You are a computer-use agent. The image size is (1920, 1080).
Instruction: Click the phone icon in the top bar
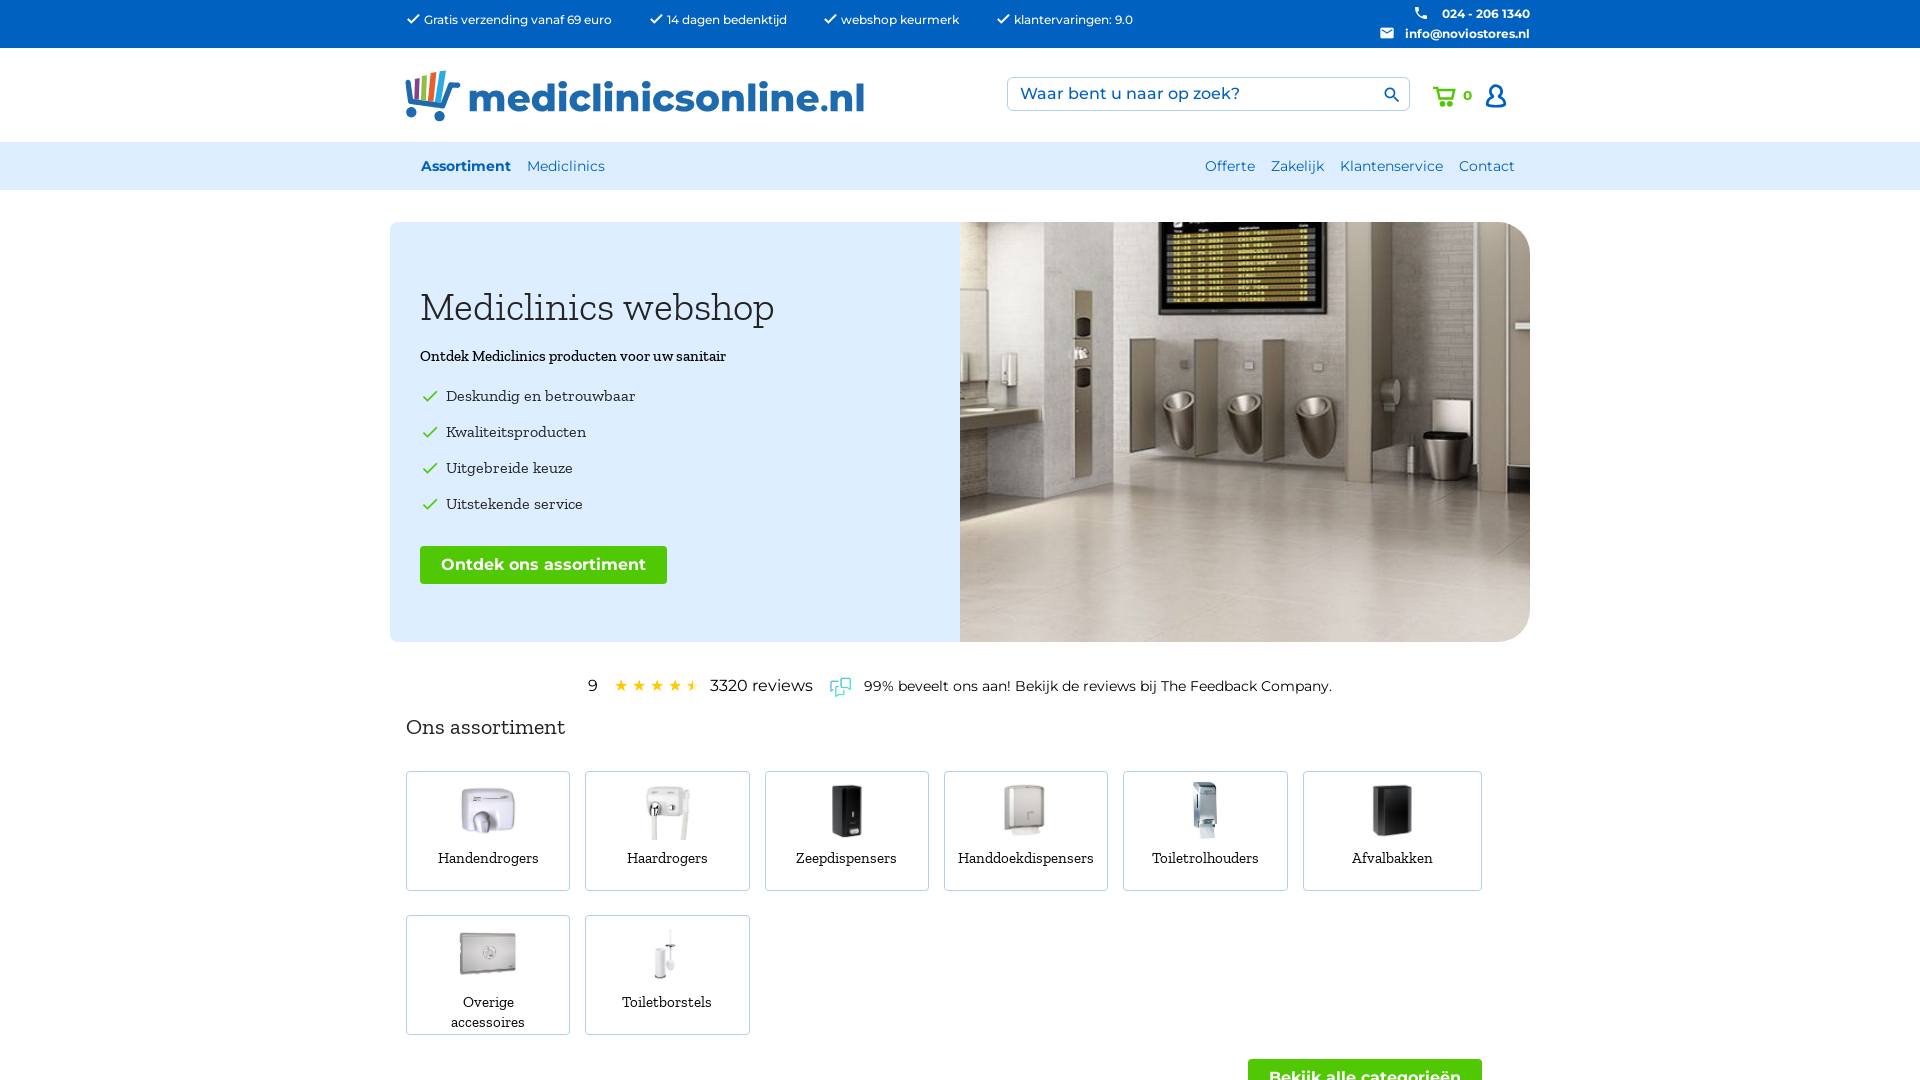(x=1421, y=13)
